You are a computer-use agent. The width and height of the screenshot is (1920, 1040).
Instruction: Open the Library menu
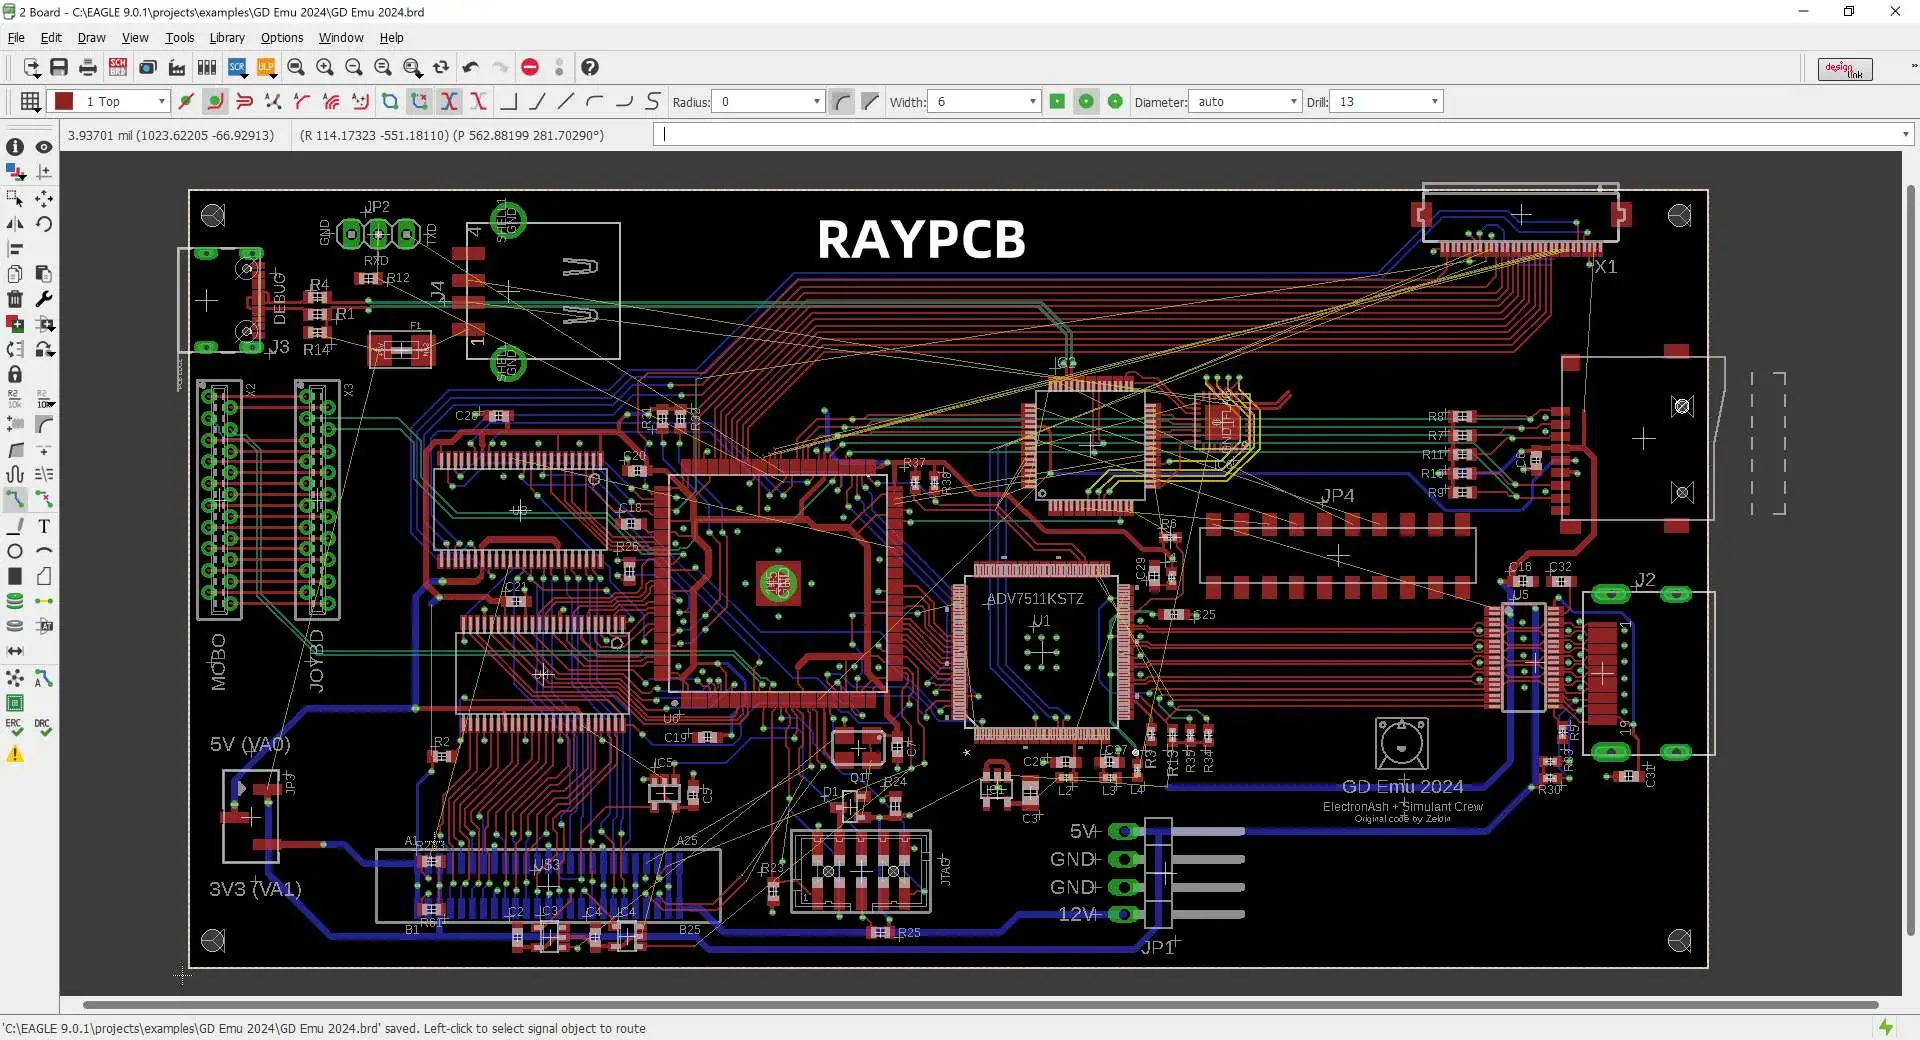tap(227, 38)
